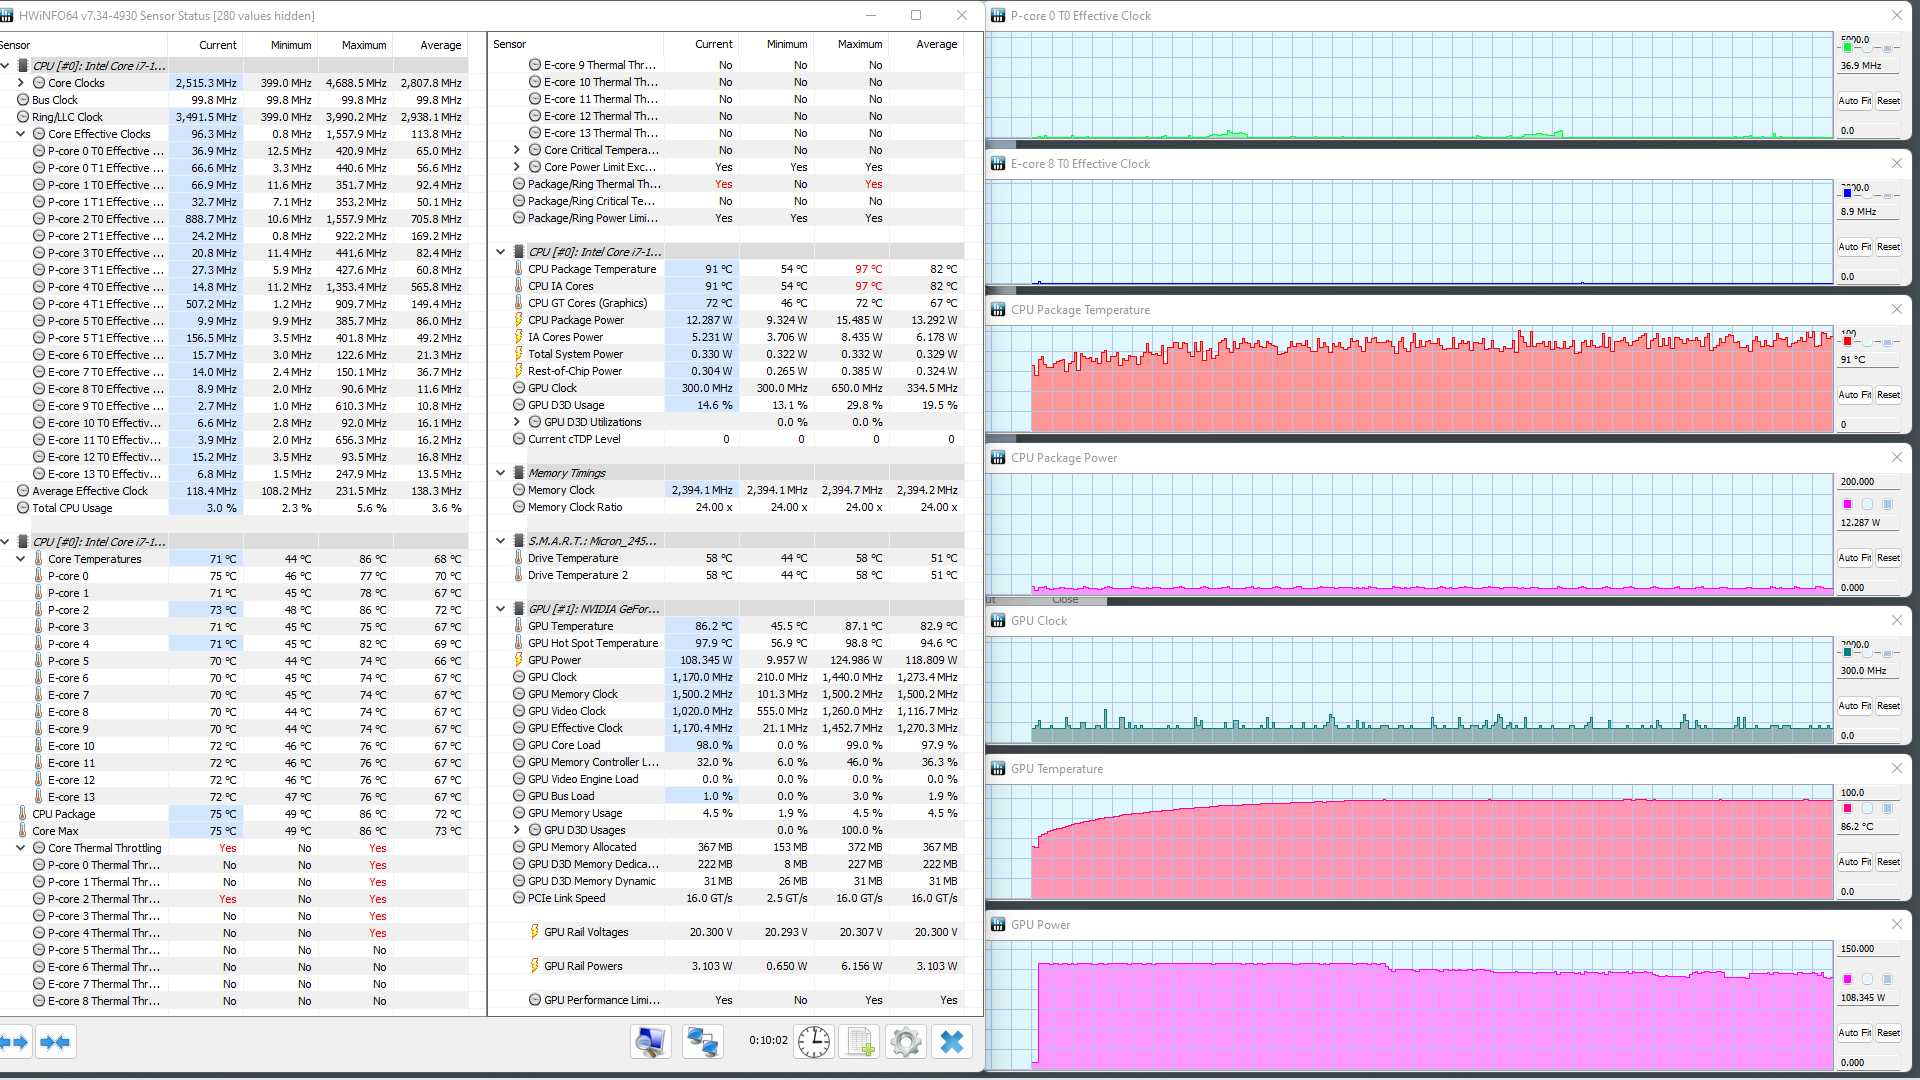Click the magenta color swatch in GPU Power graph

(x=1847, y=979)
